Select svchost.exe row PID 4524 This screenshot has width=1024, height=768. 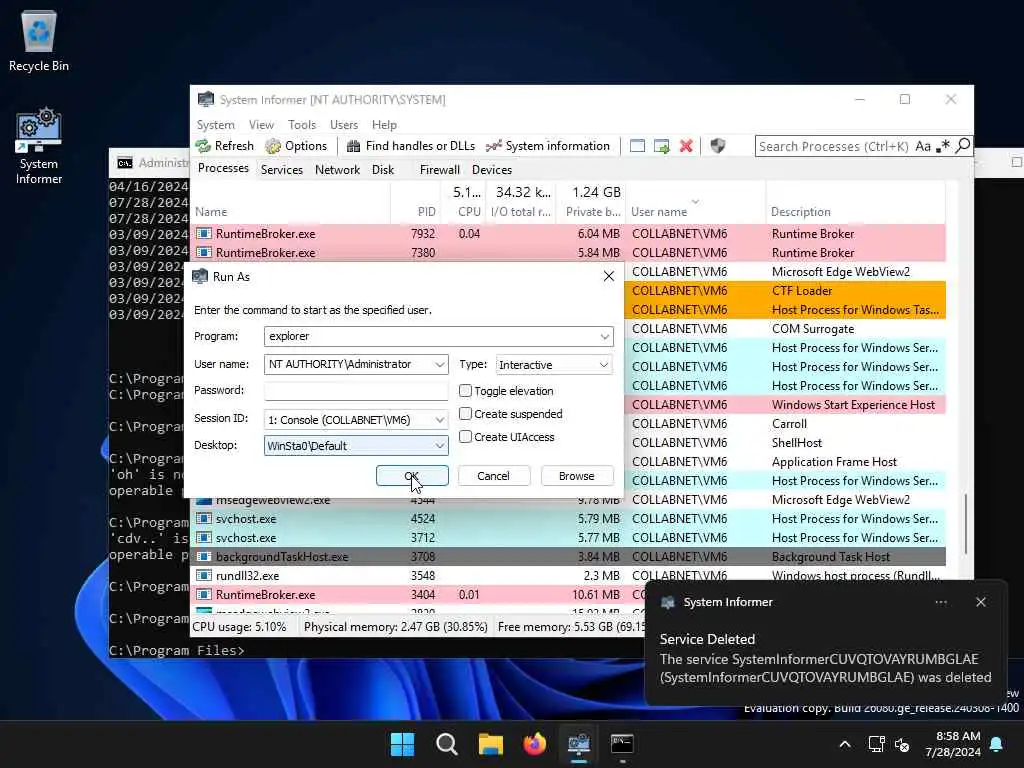tap(568, 519)
